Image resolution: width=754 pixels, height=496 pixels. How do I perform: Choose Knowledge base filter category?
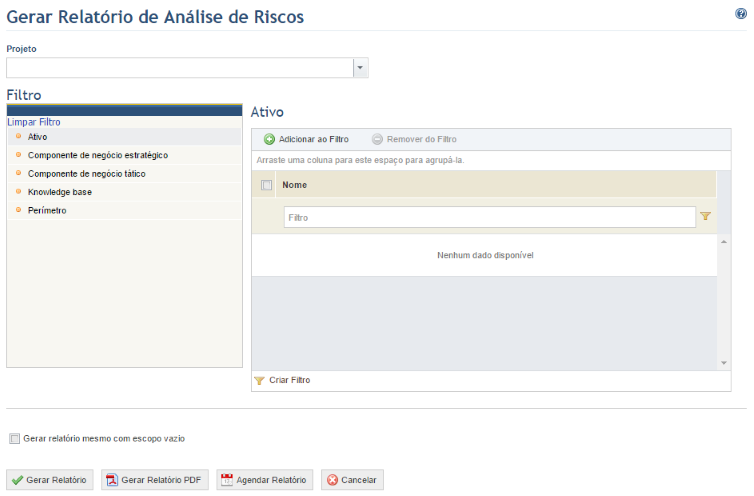click(125, 192)
